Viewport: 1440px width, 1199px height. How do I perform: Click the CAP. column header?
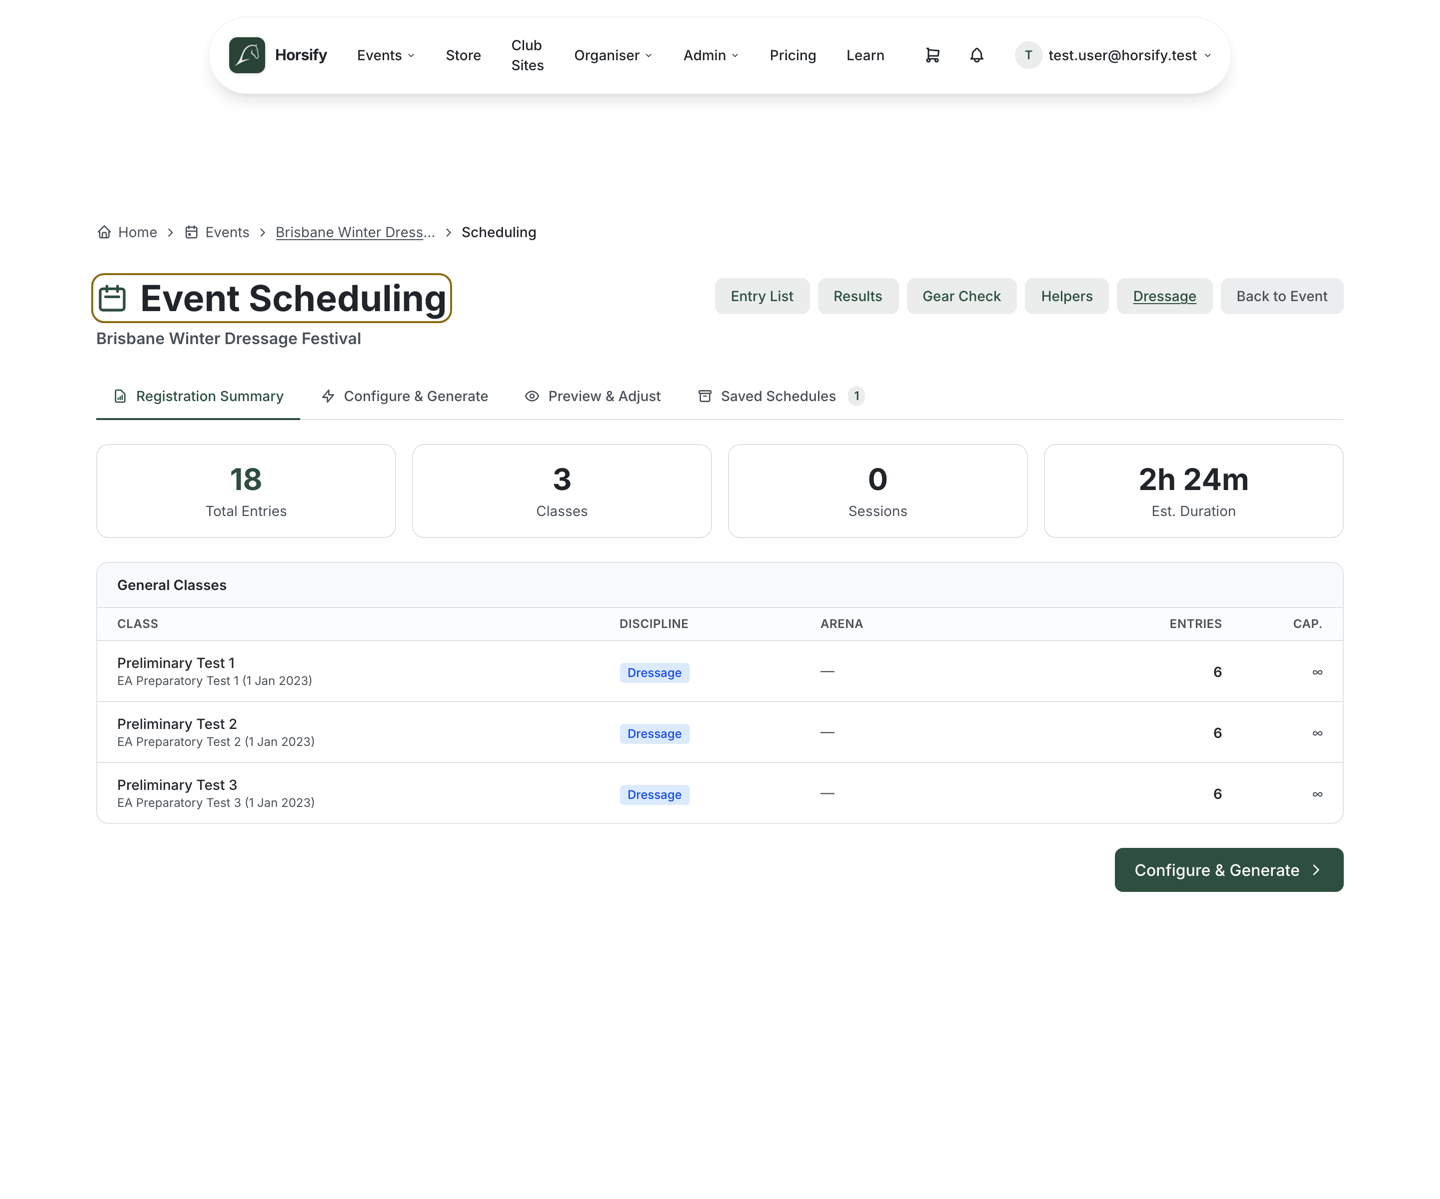tap(1307, 624)
